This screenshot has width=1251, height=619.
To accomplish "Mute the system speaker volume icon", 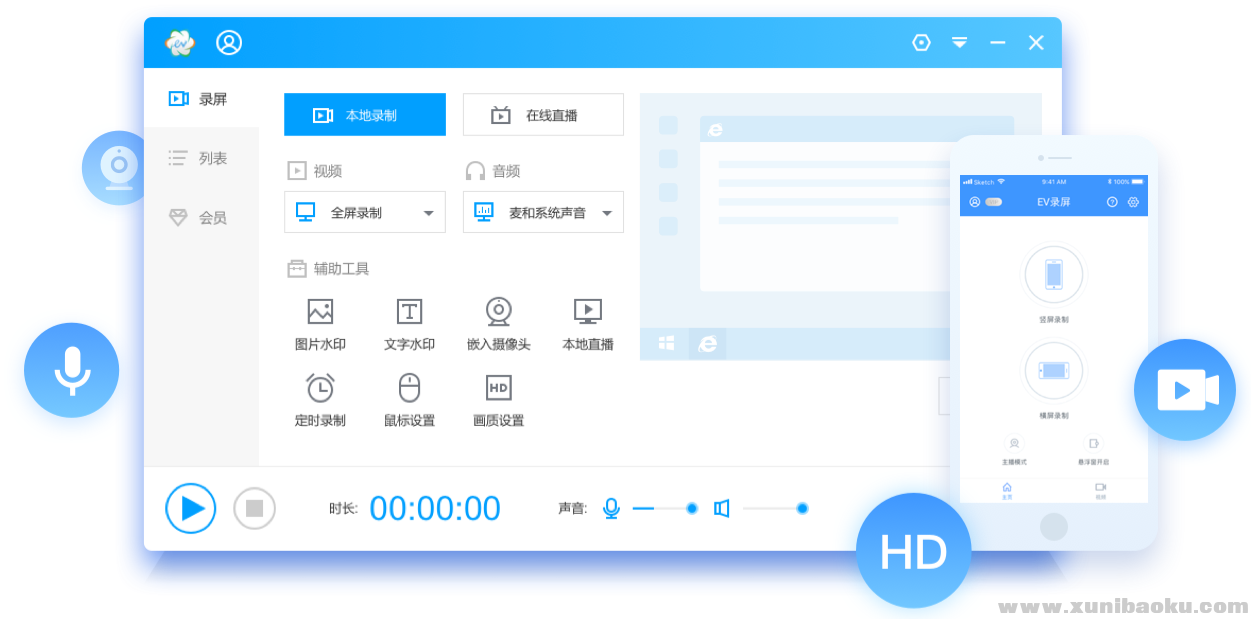I will coord(721,508).
